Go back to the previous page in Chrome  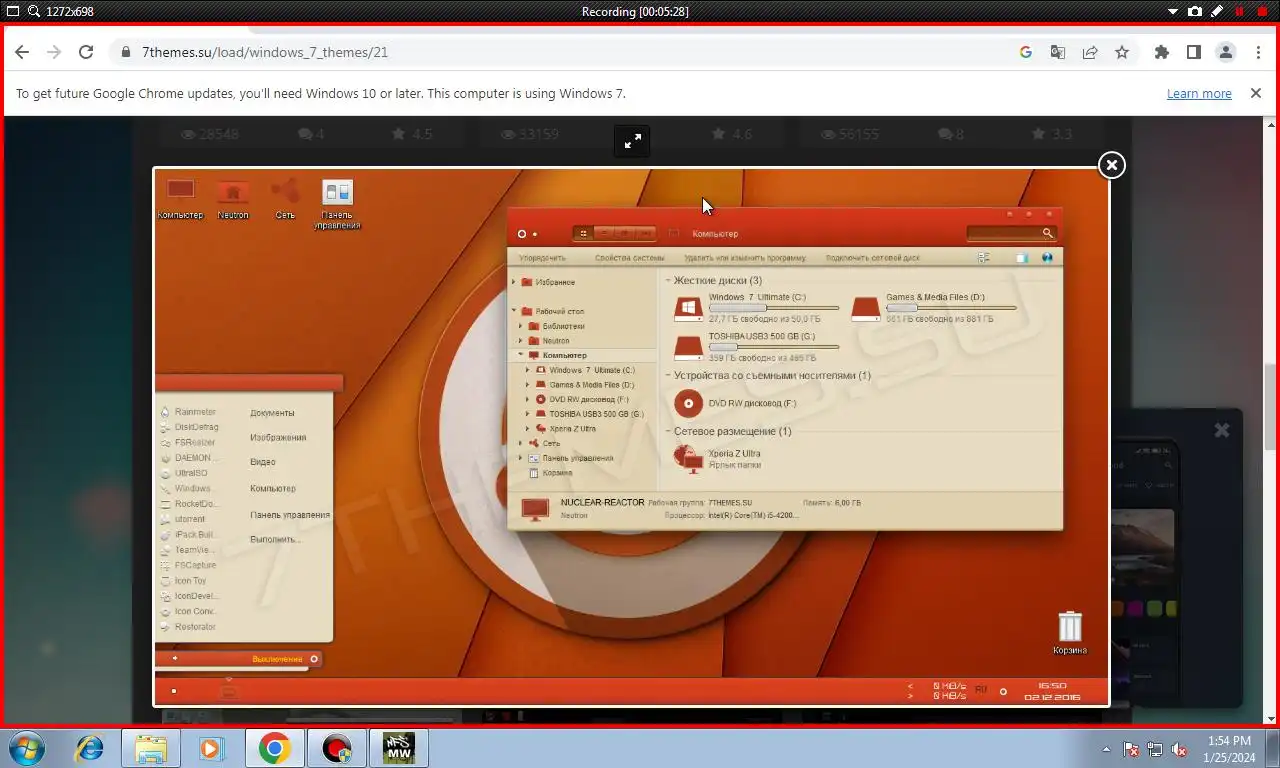tap(22, 52)
